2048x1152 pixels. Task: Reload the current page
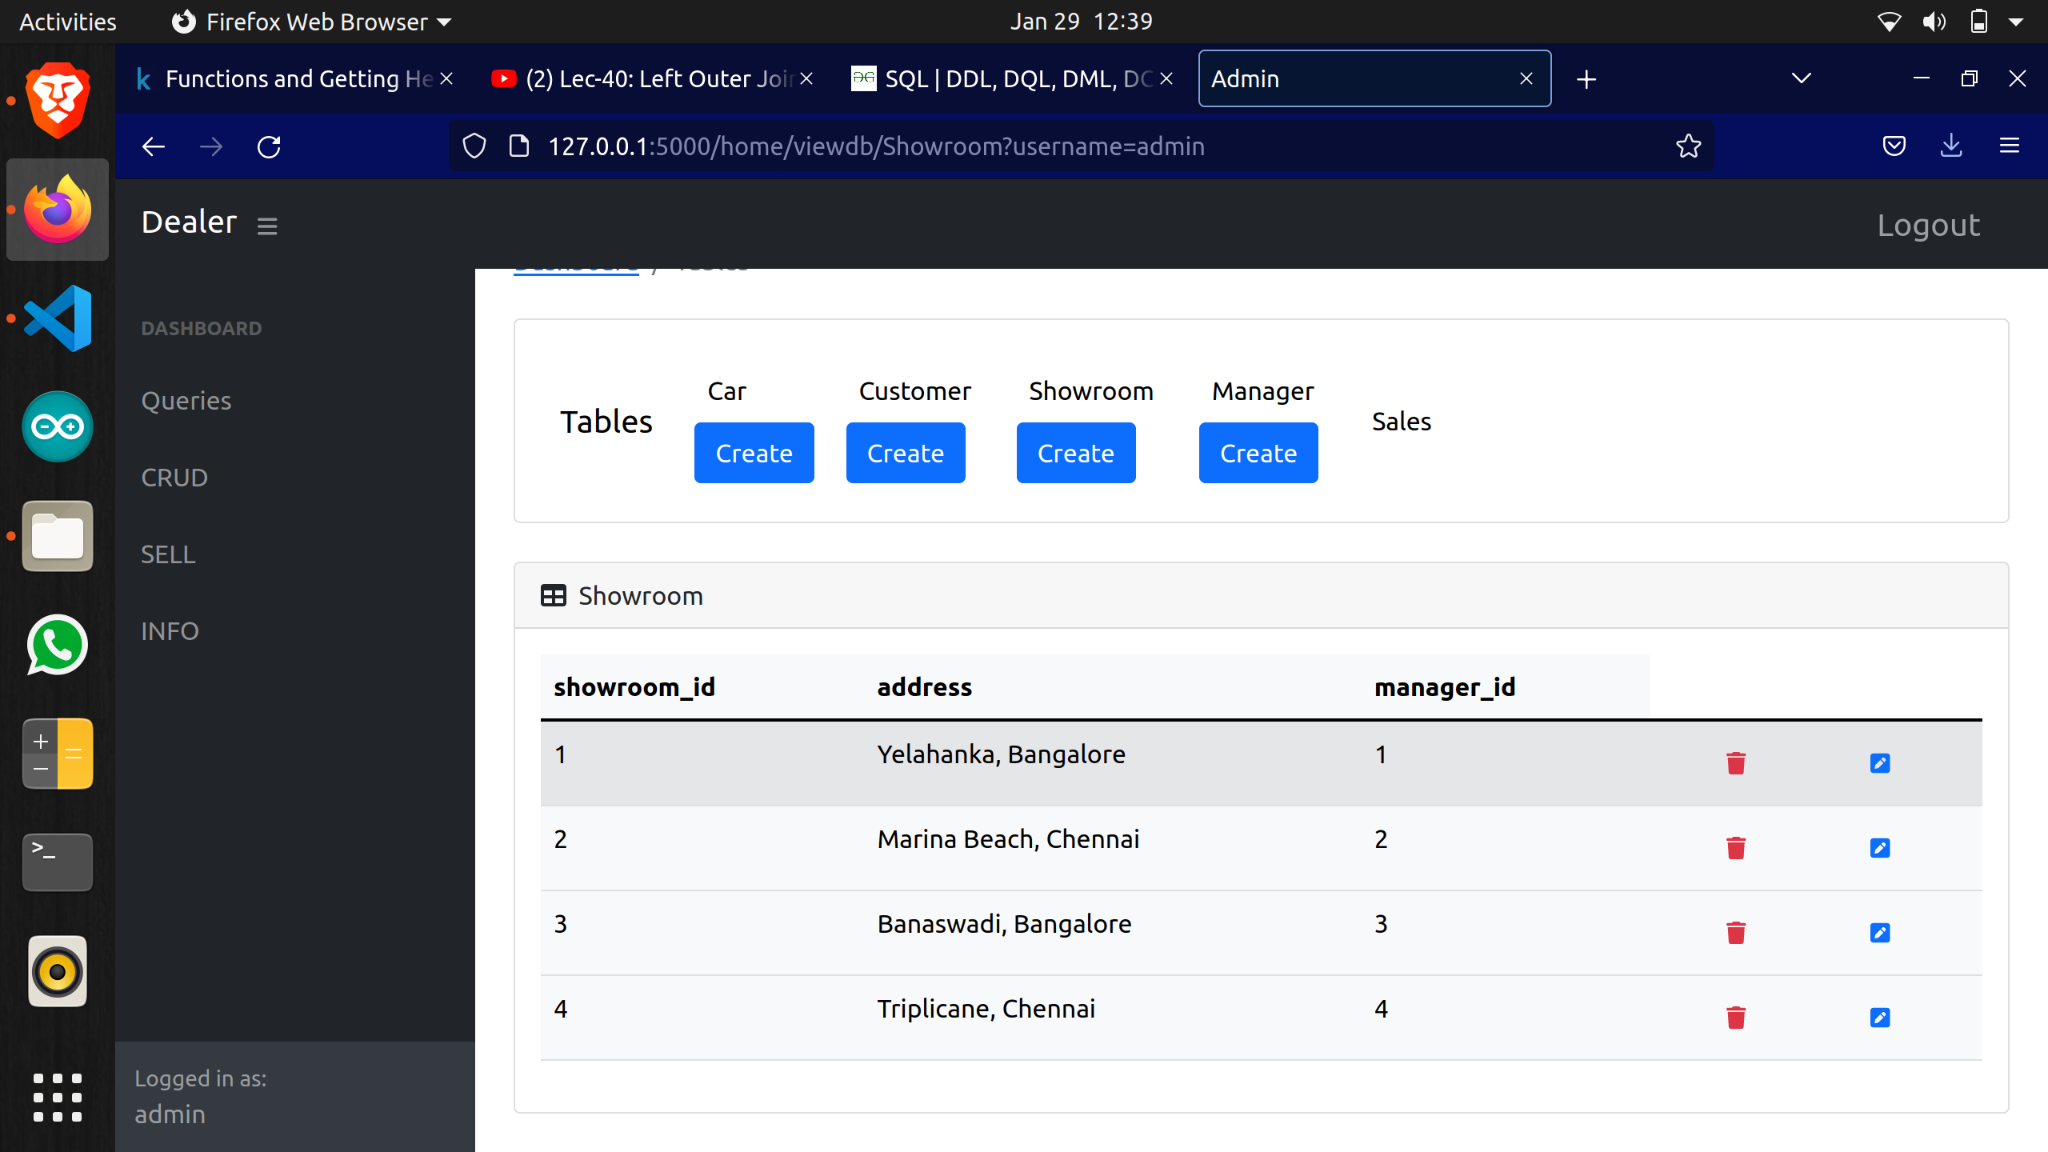pos(269,147)
